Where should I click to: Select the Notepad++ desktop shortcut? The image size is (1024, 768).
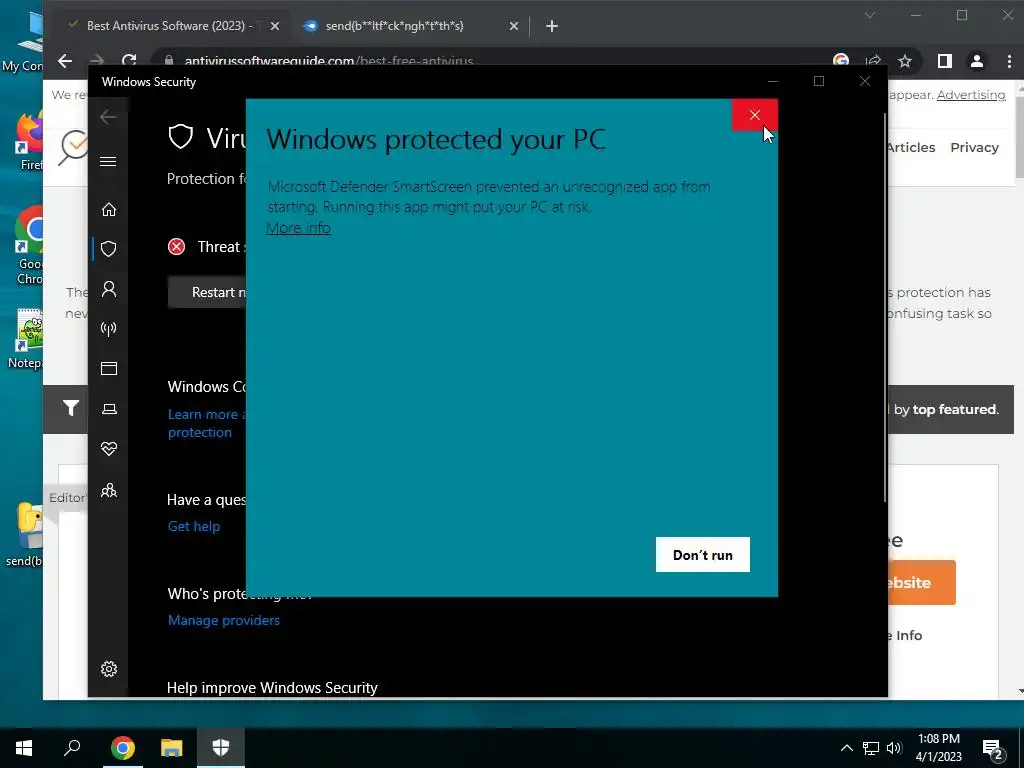pyautogui.click(x=27, y=339)
